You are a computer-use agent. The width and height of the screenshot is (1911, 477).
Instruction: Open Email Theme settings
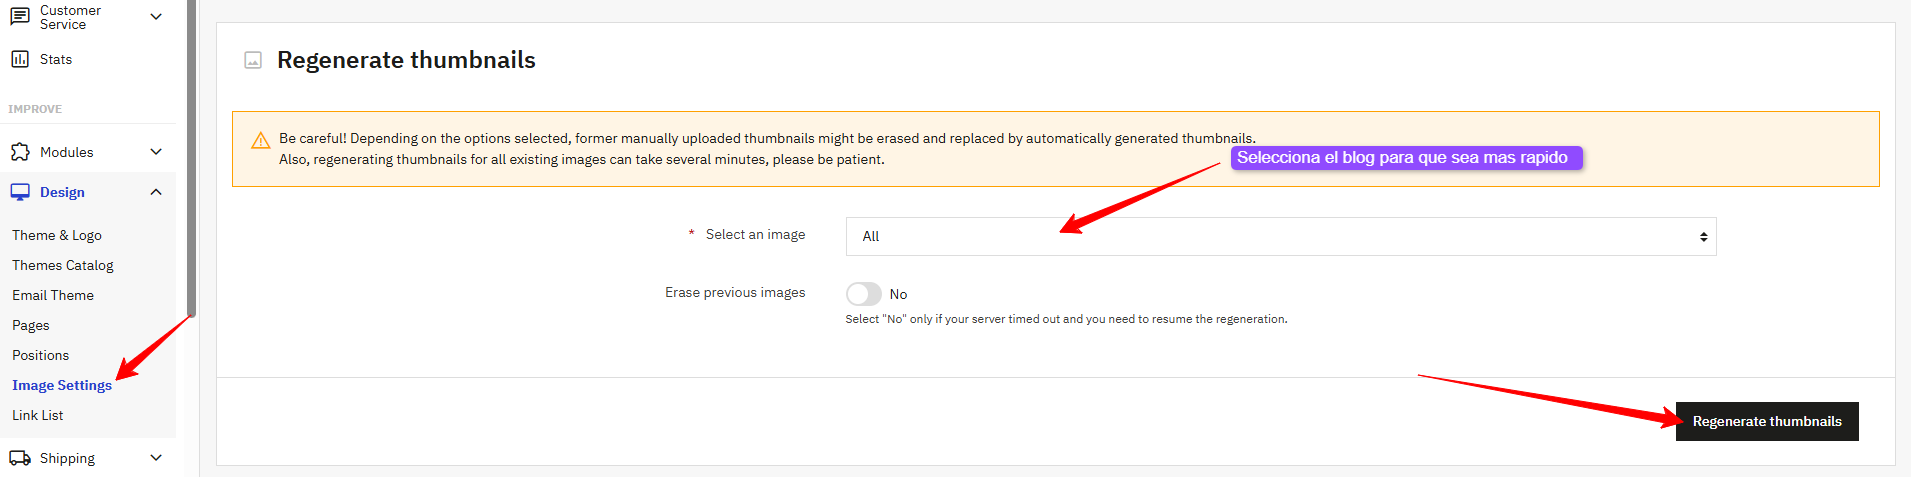click(x=53, y=295)
